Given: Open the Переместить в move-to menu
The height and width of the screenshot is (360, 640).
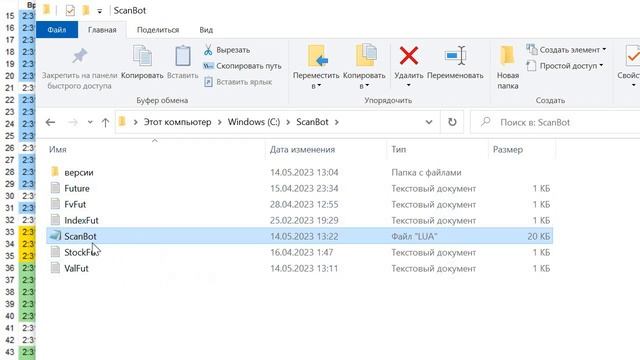Looking at the screenshot, I should 316,66.
